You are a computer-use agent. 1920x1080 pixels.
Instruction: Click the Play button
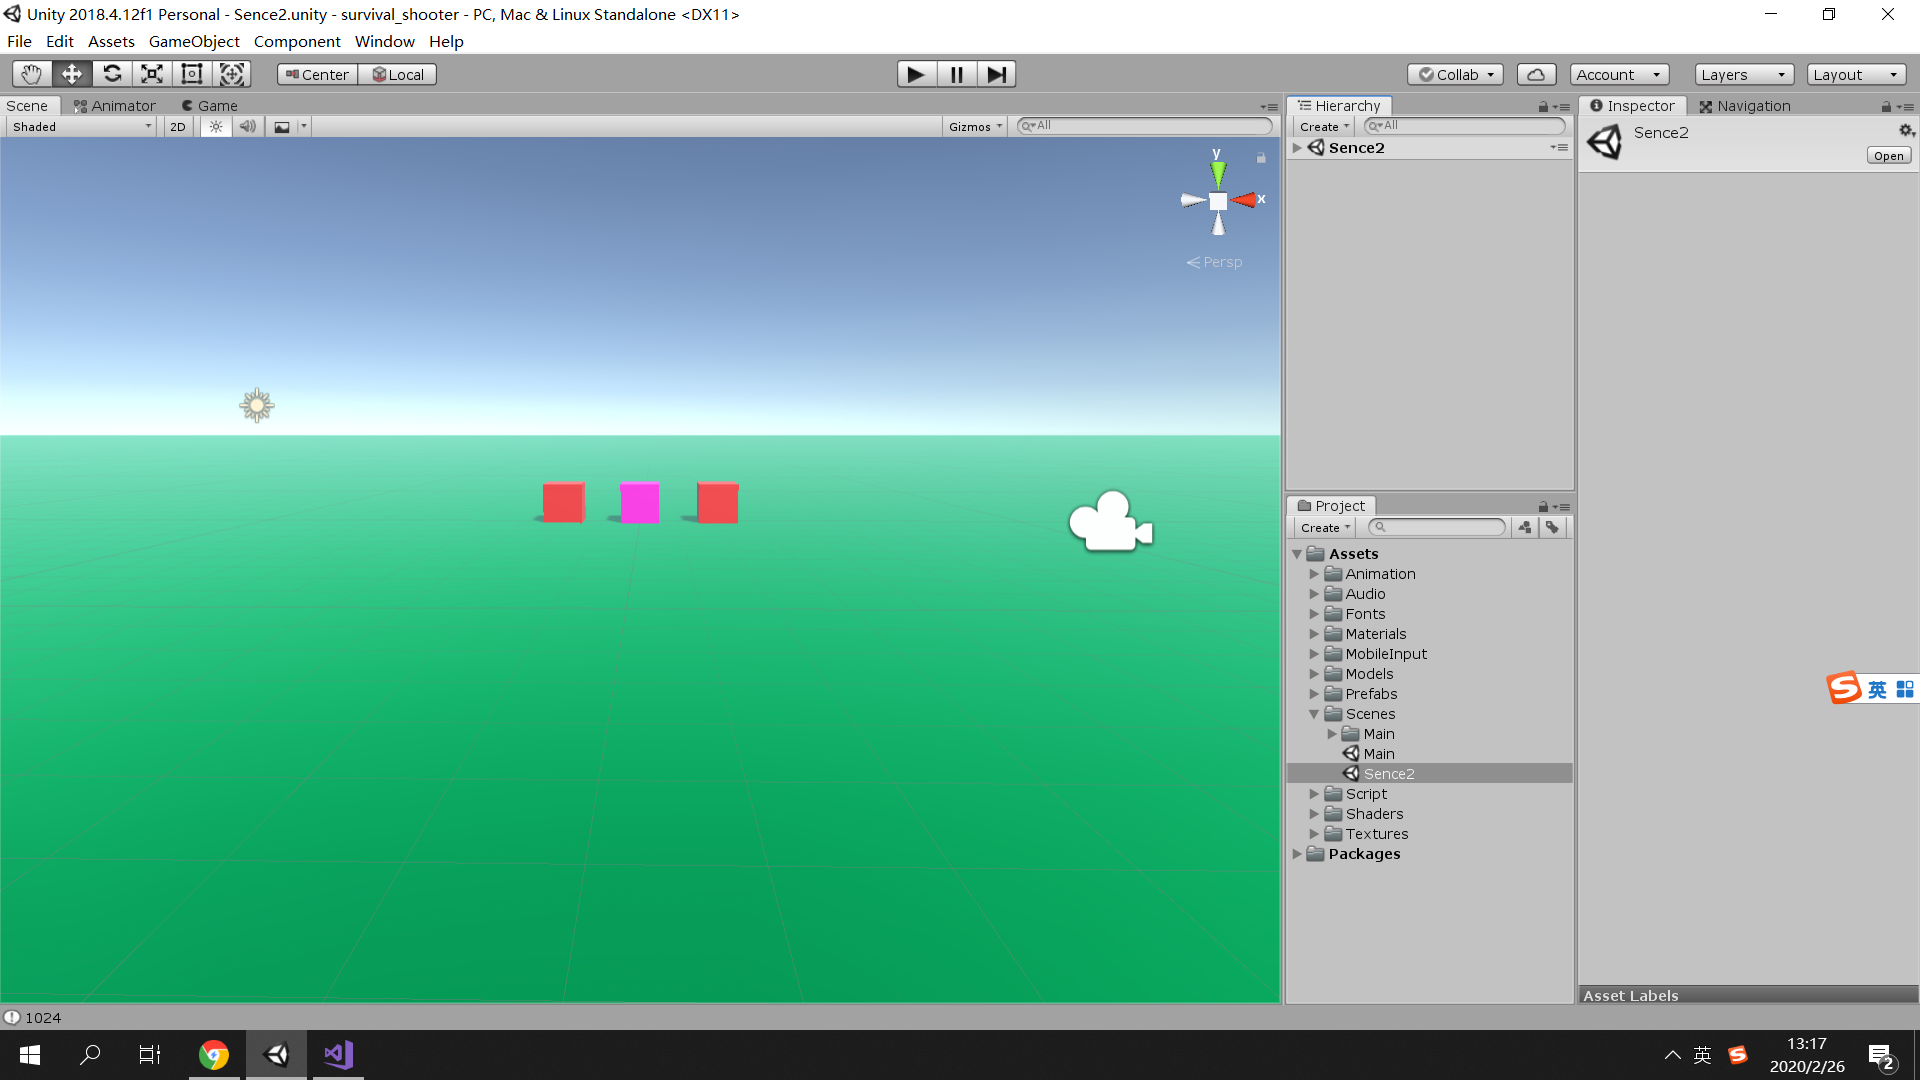(x=915, y=74)
